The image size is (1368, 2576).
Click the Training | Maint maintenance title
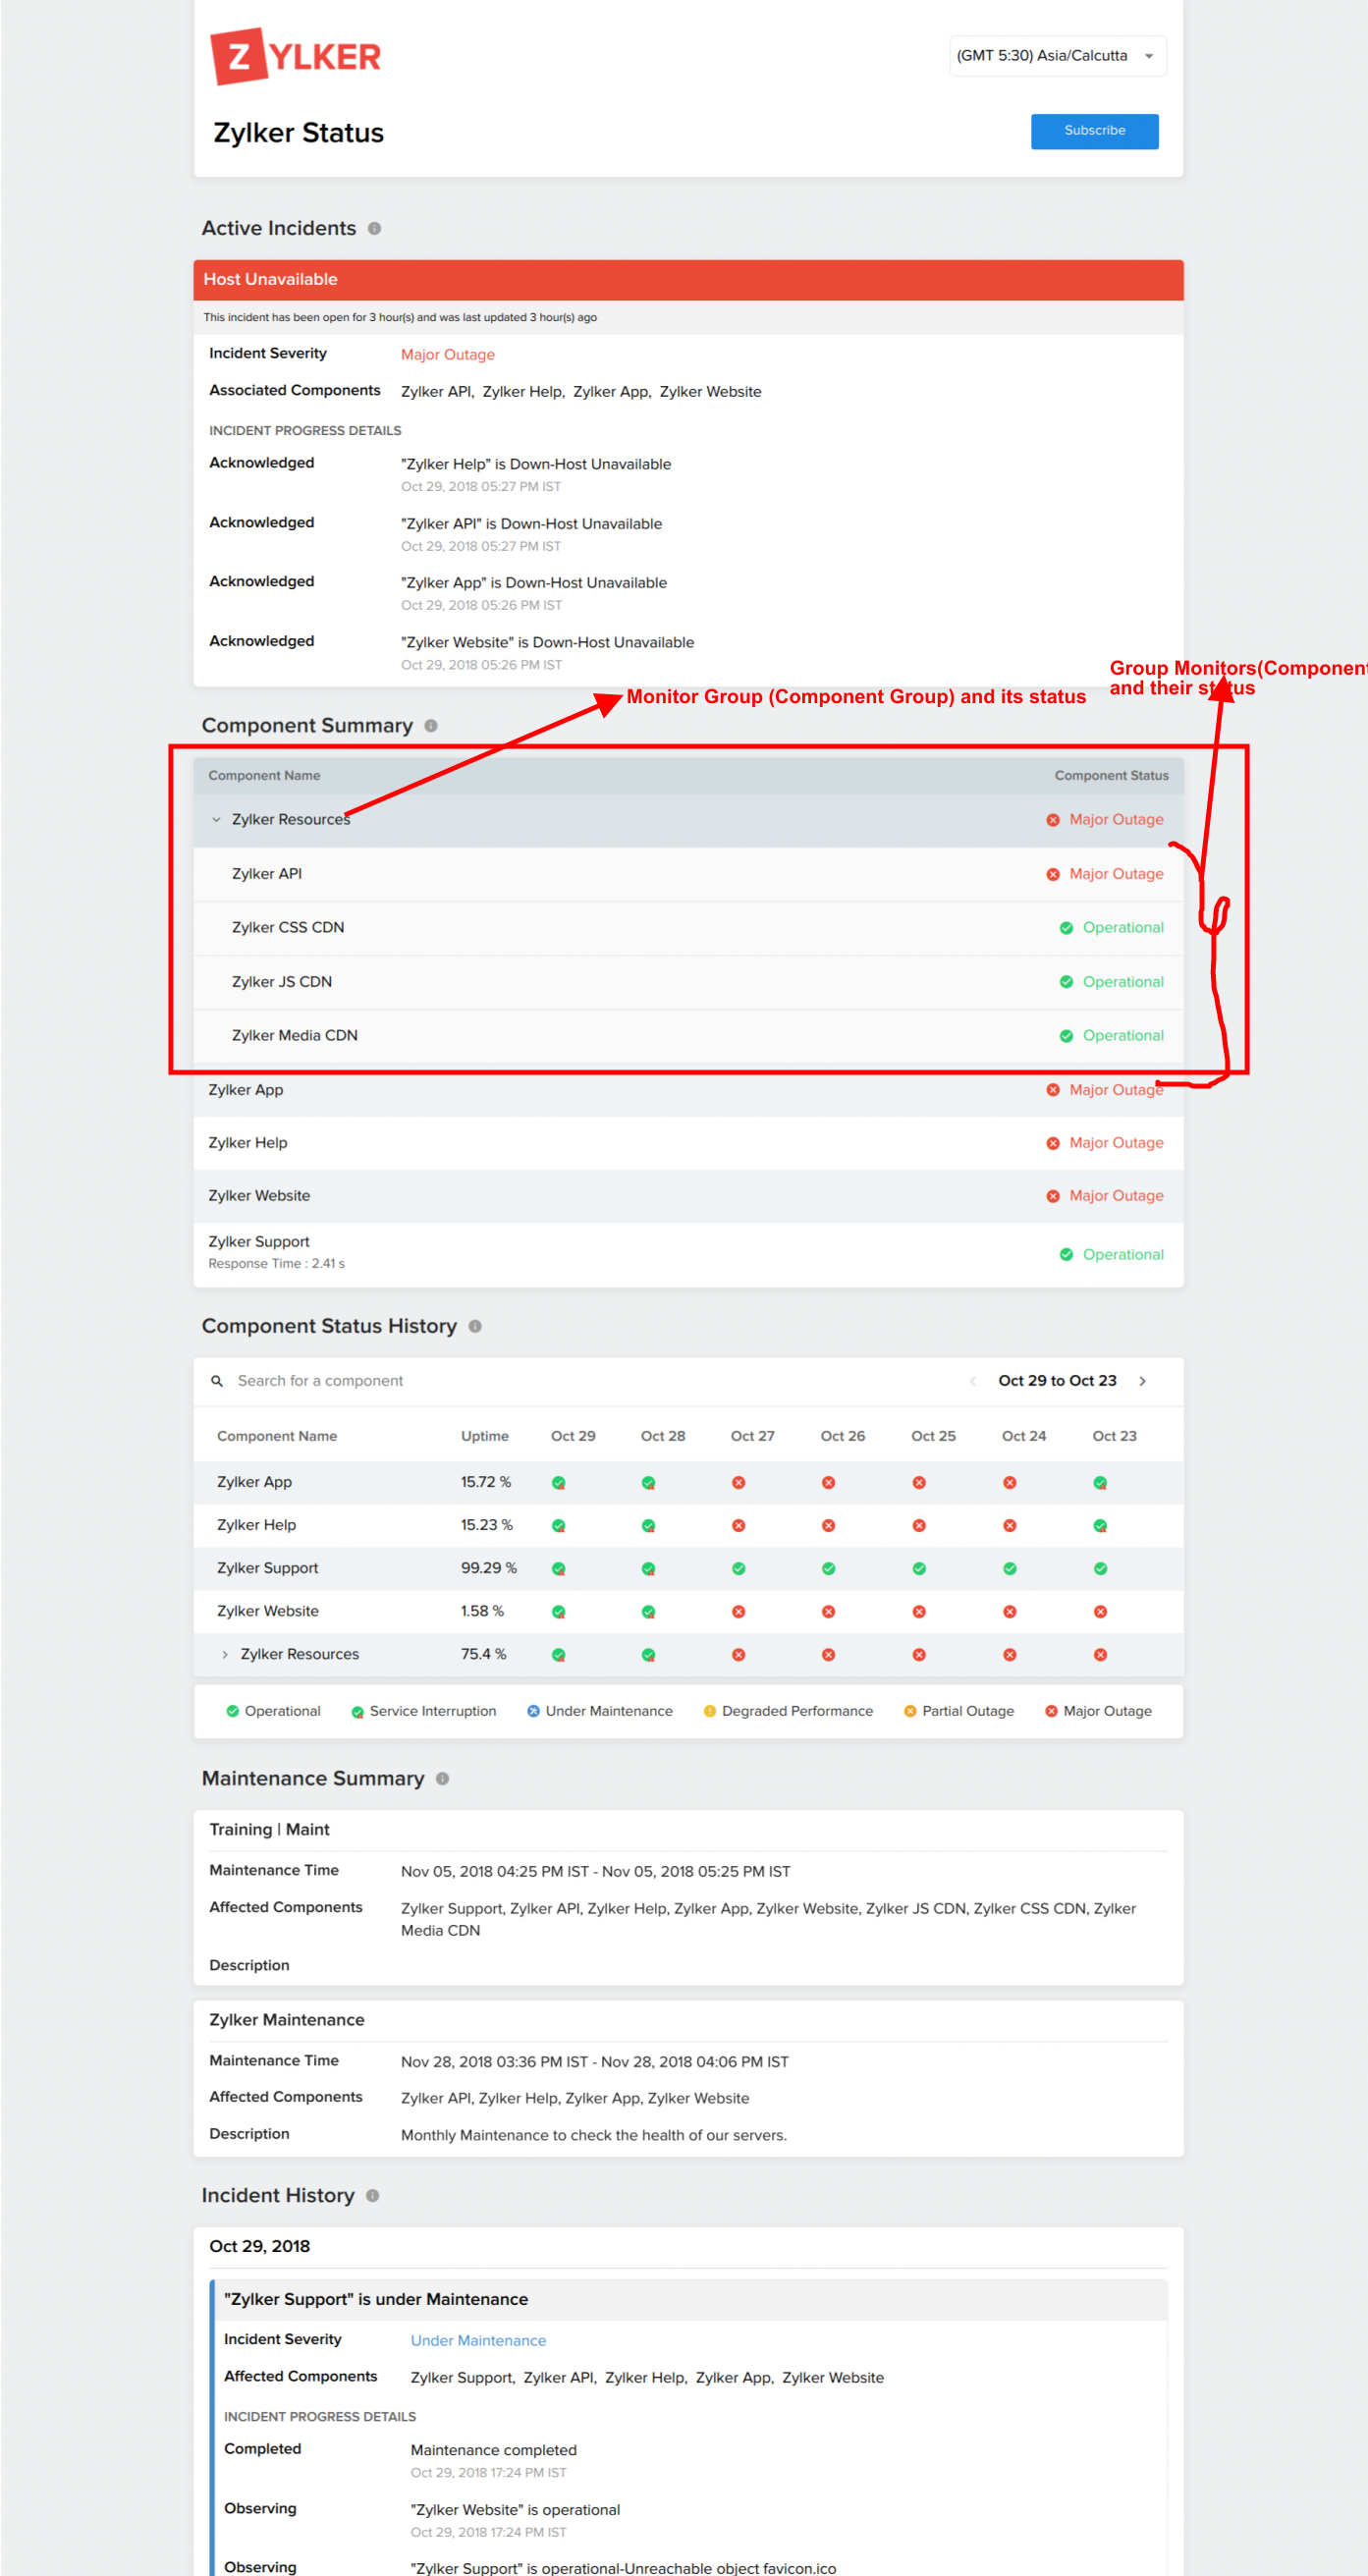[269, 1829]
